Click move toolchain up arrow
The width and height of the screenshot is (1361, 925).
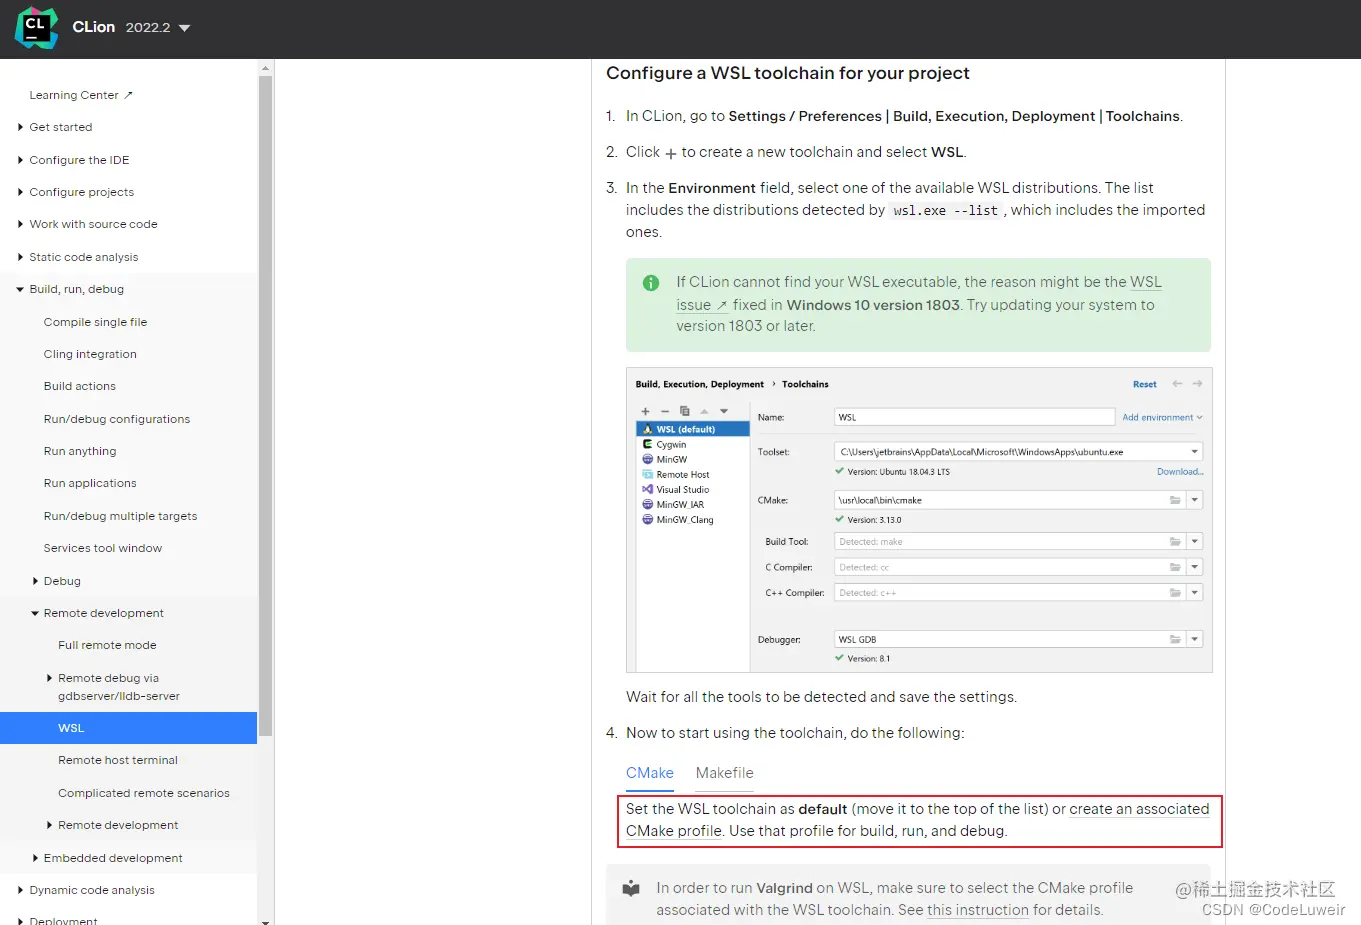click(x=704, y=411)
